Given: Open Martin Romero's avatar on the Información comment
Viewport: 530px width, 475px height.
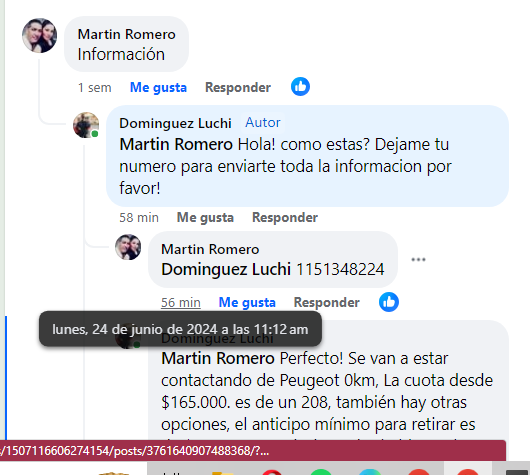Looking at the screenshot, I should pos(40,35).
